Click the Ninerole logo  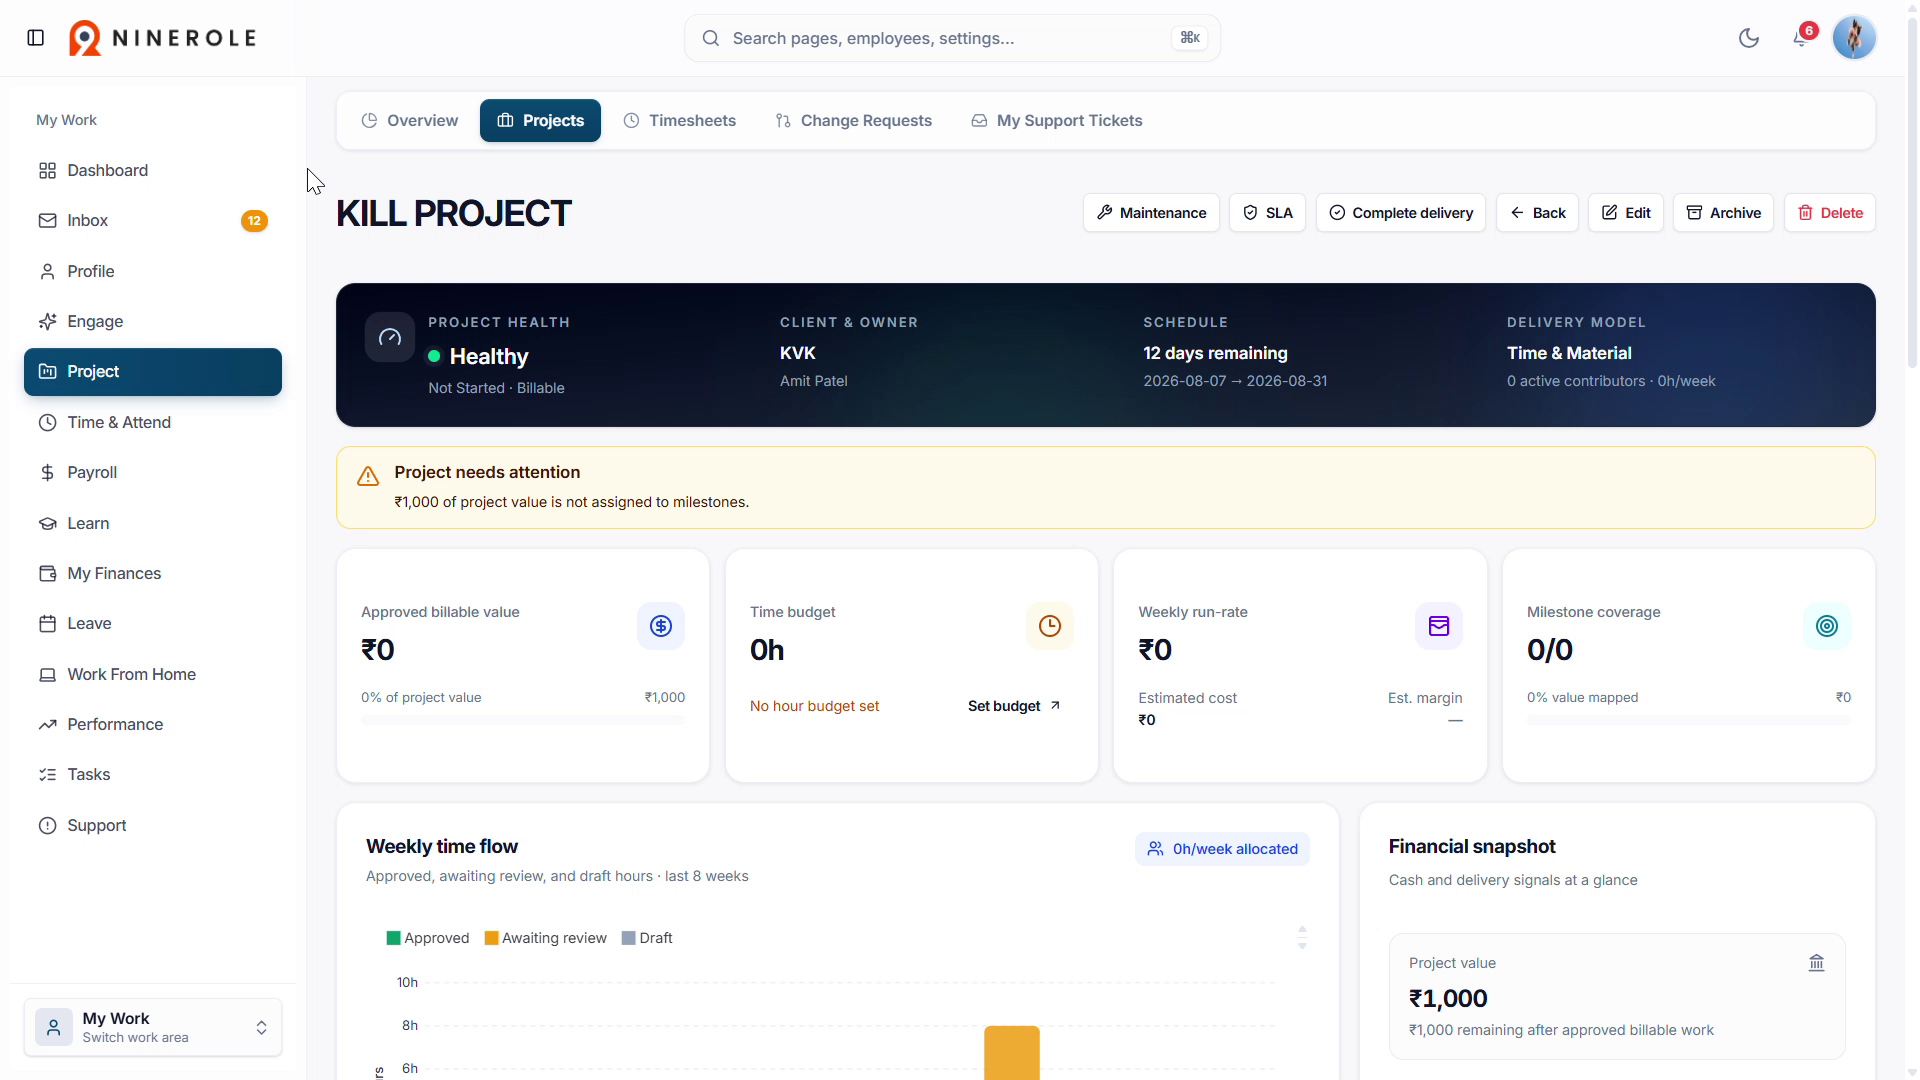click(x=163, y=38)
